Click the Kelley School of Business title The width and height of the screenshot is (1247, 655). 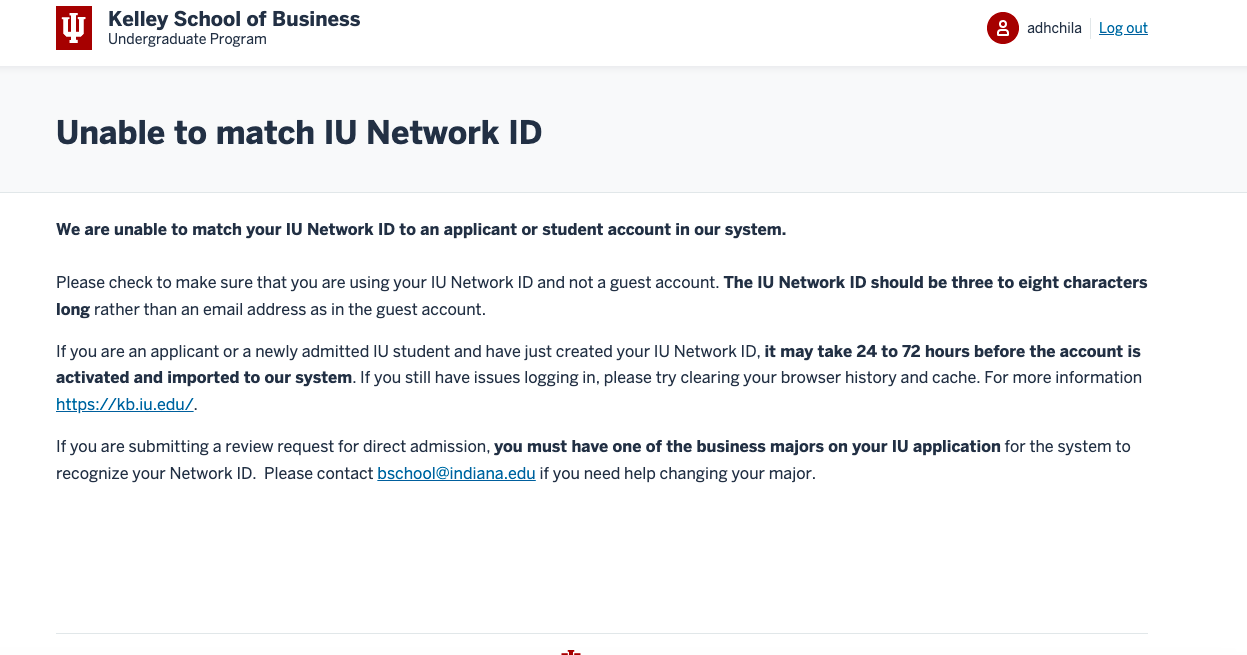point(234,19)
